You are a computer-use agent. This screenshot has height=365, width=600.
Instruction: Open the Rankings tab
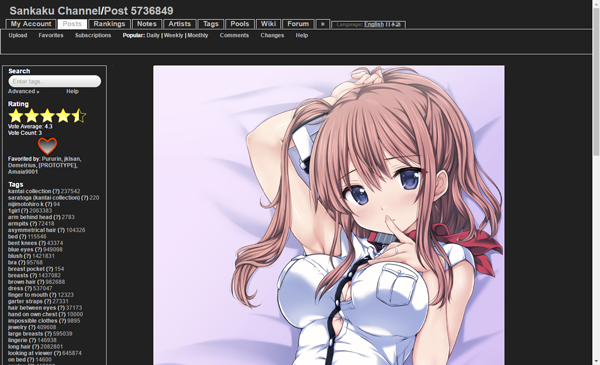109,24
